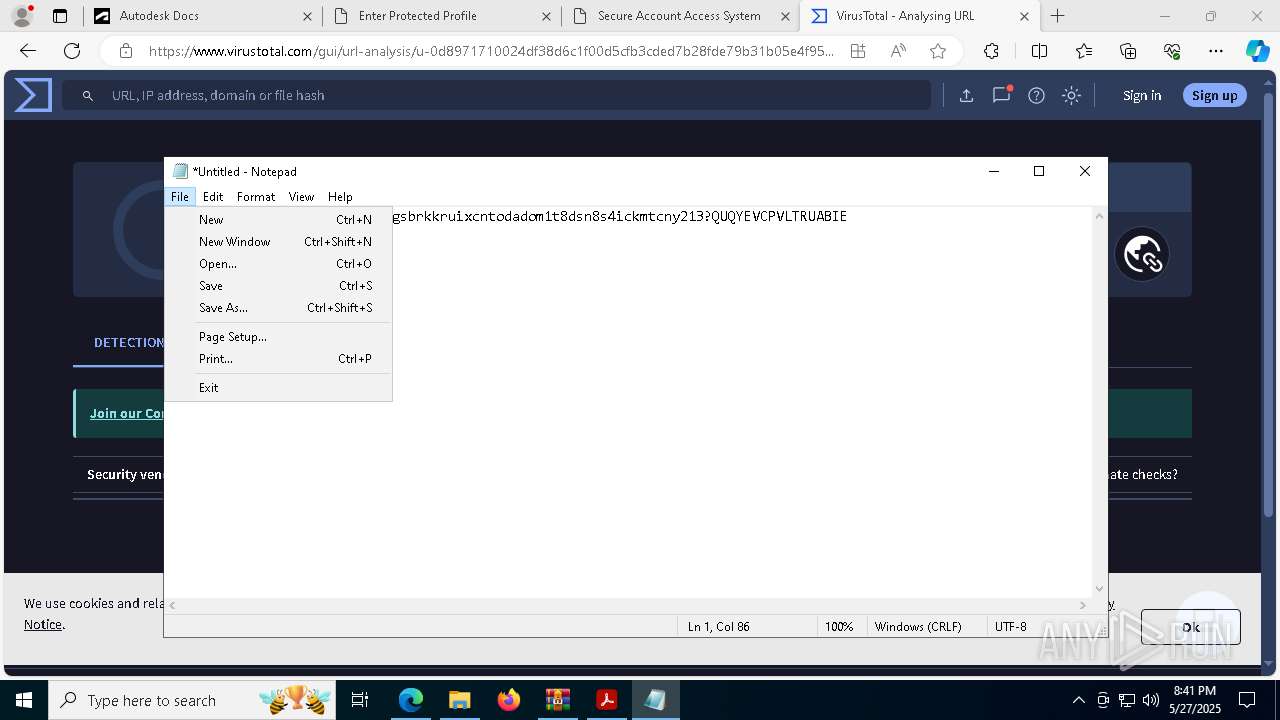Screen dimensions: 1280x720
Task: Choose Save from File menu
Action: click(x=278, y=286)
